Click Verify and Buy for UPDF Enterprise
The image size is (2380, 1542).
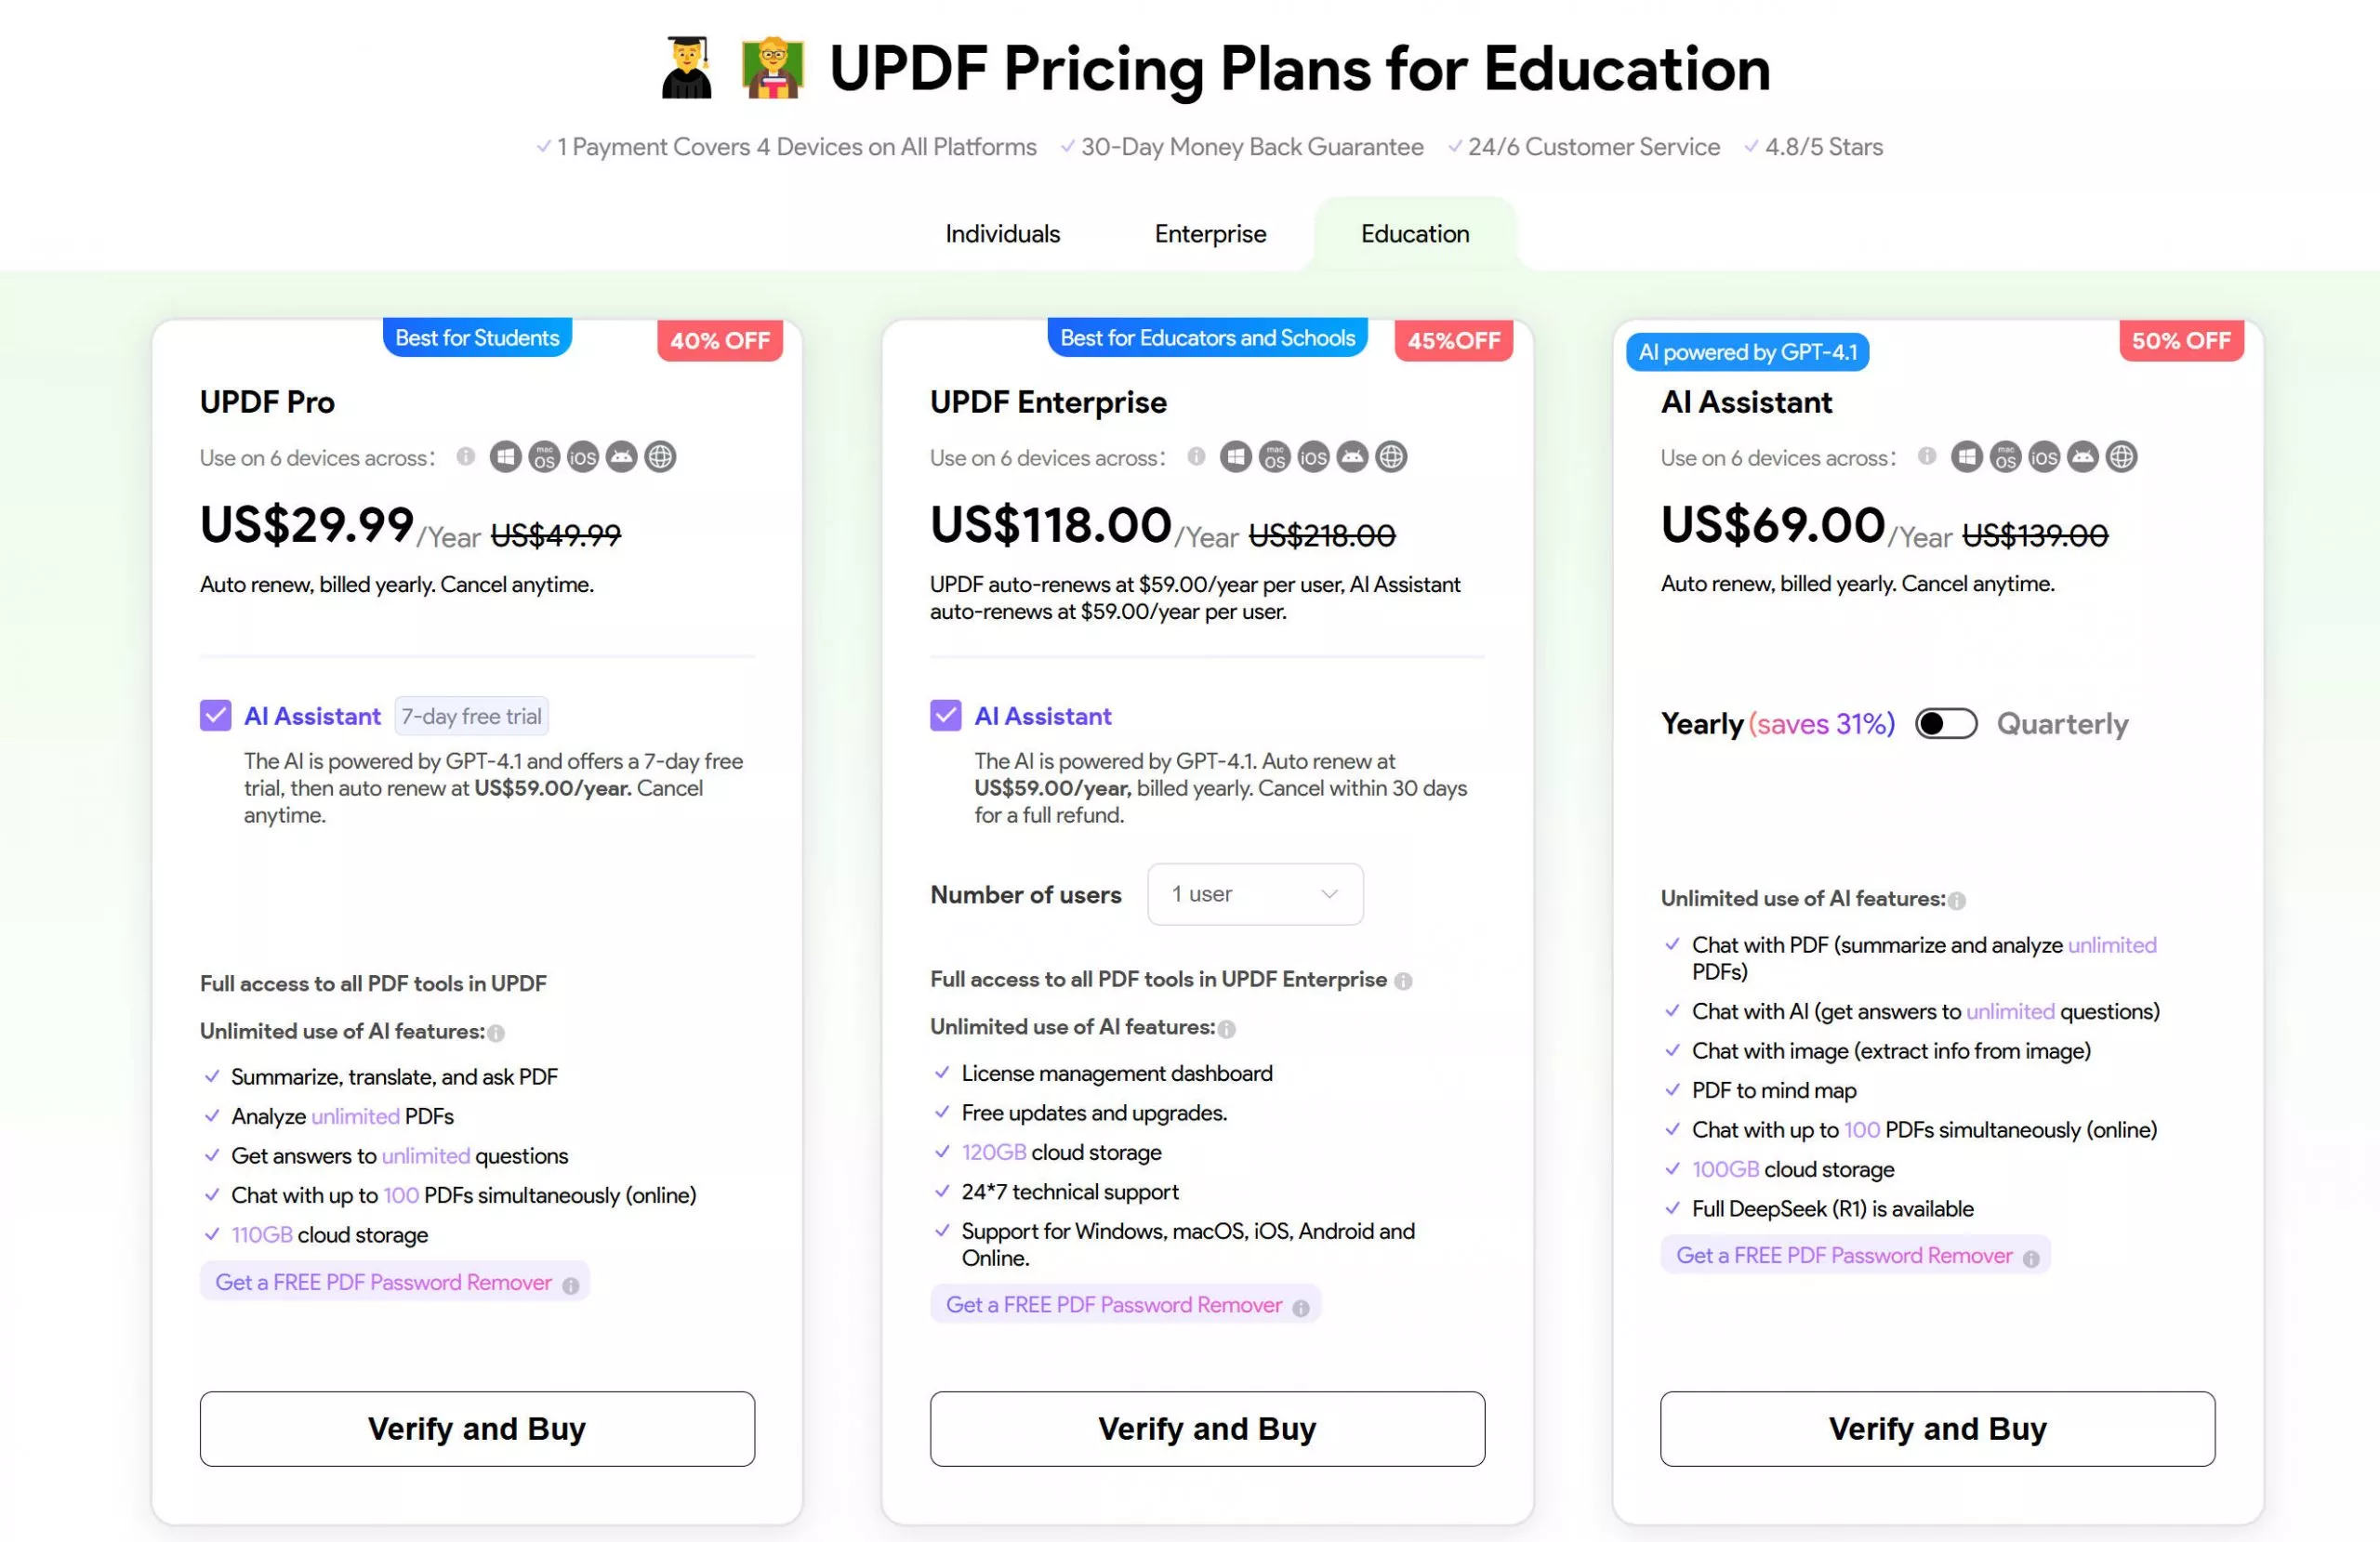[1207, 1429]
